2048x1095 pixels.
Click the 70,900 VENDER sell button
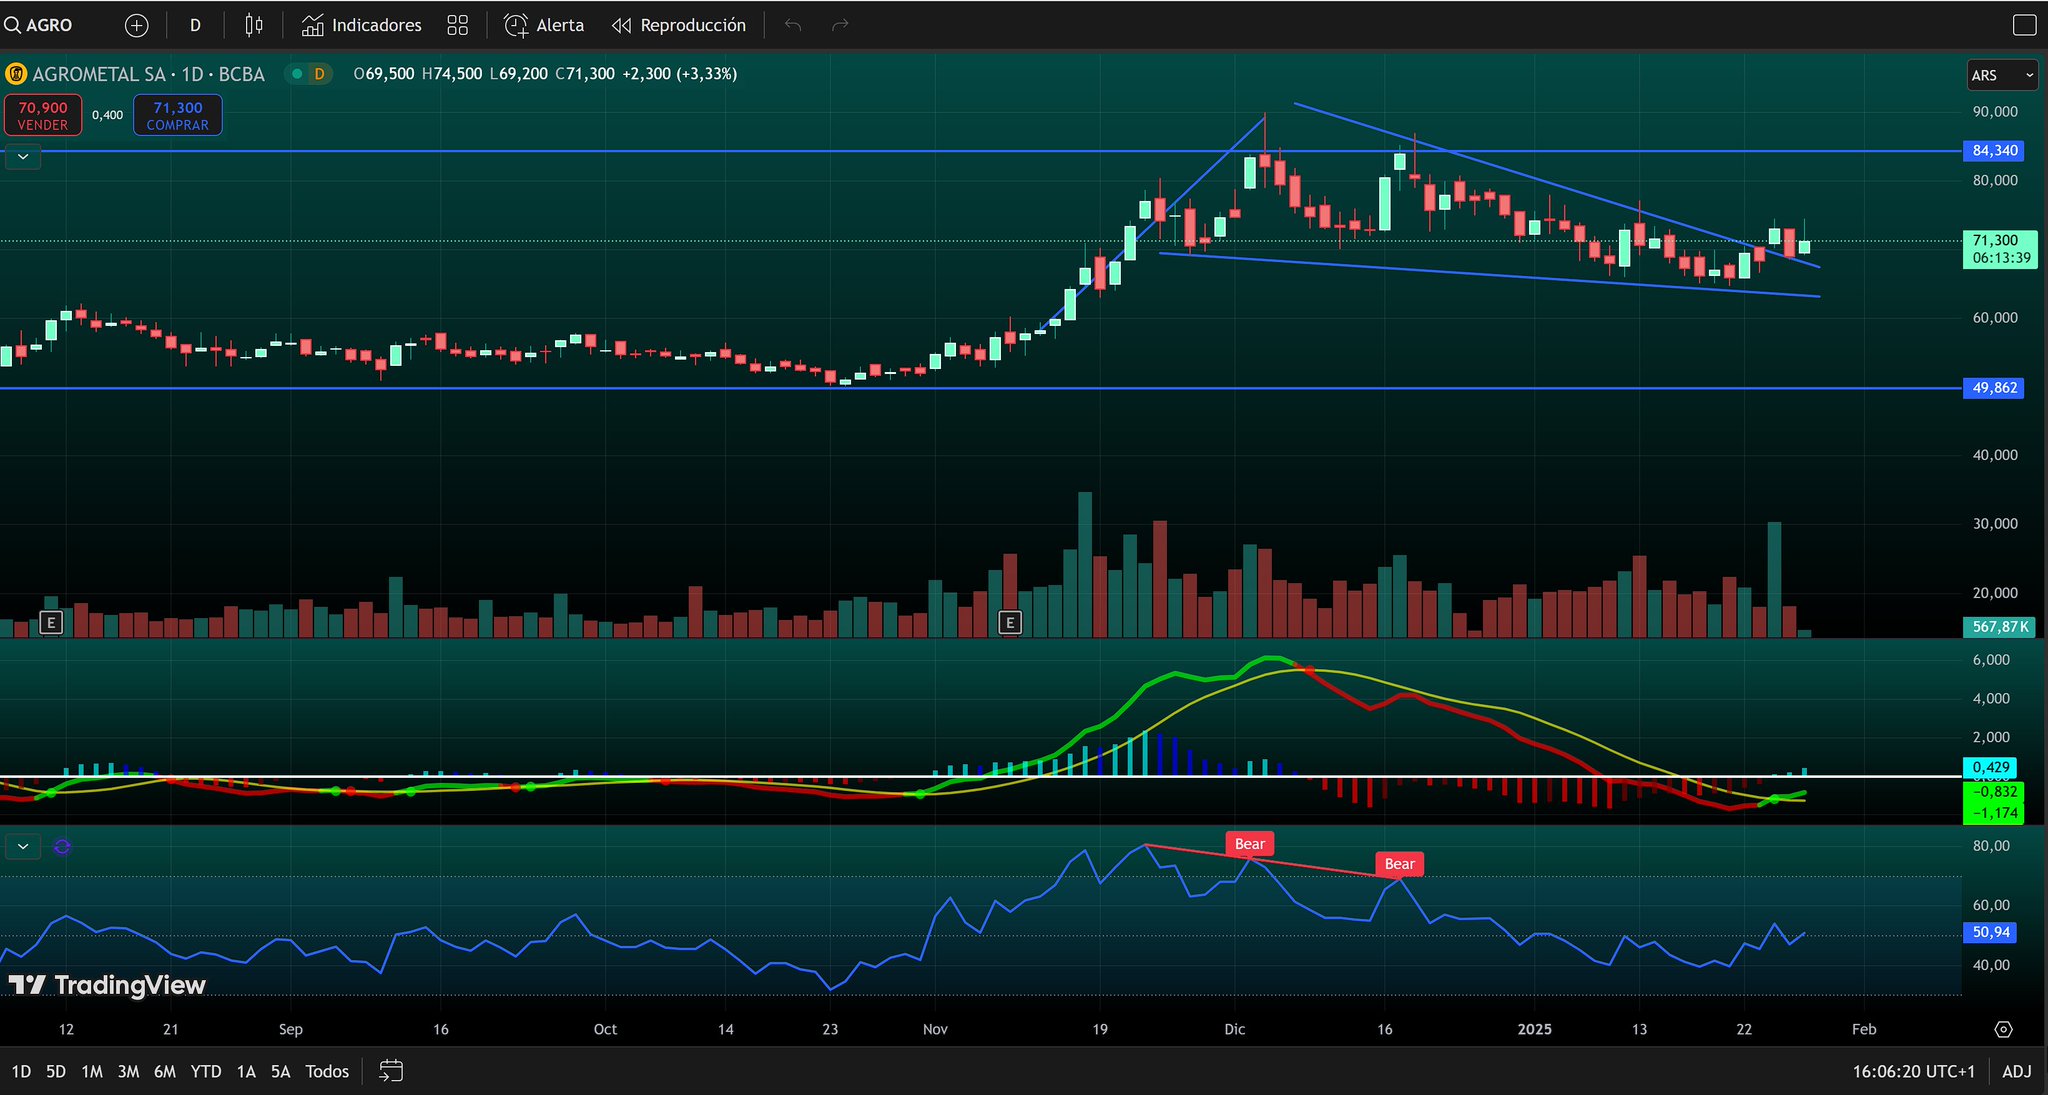[x=43, y=115]
